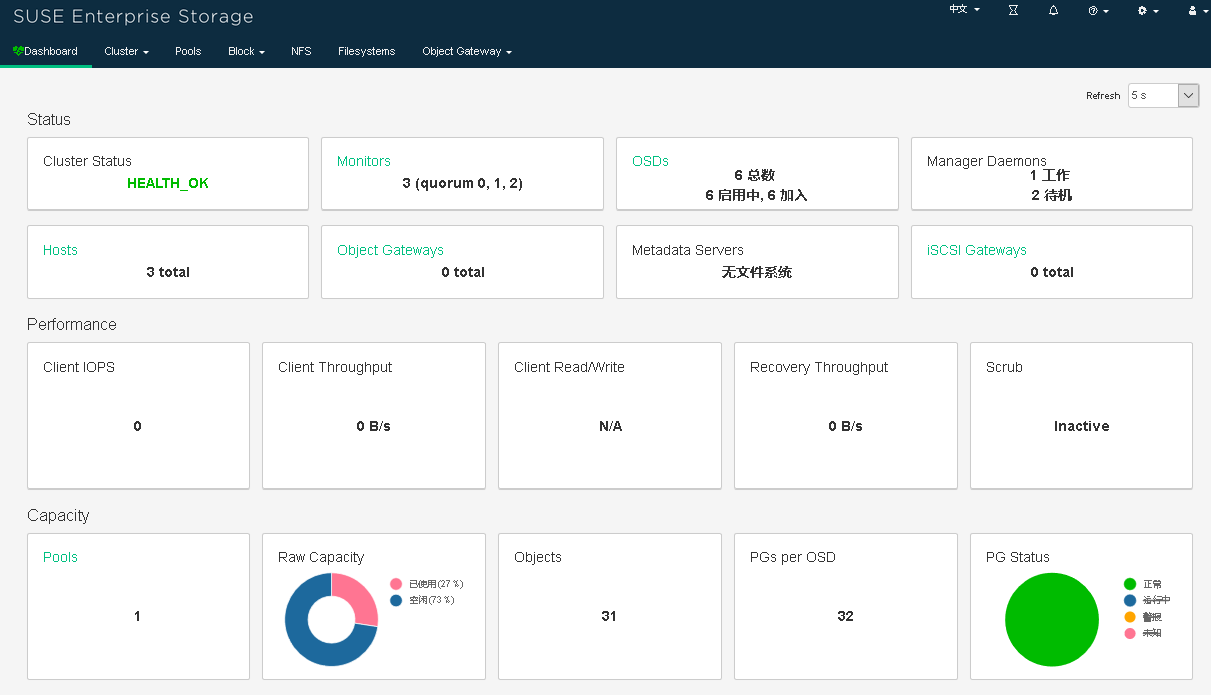This screenshot has height=695, width=1211.
Task: Open the NFS menu item
Action: click(x=301, y=51)
